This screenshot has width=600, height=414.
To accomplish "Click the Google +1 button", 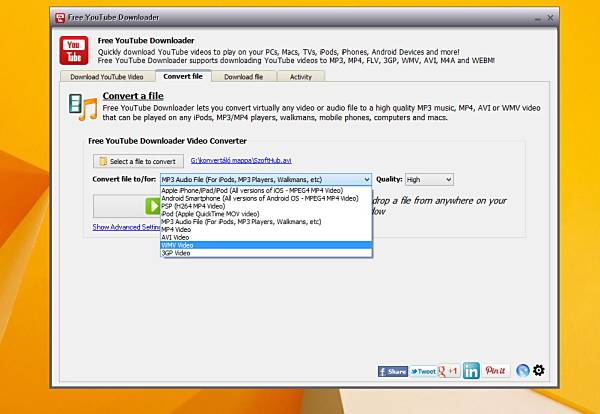I will pos(448,371).
